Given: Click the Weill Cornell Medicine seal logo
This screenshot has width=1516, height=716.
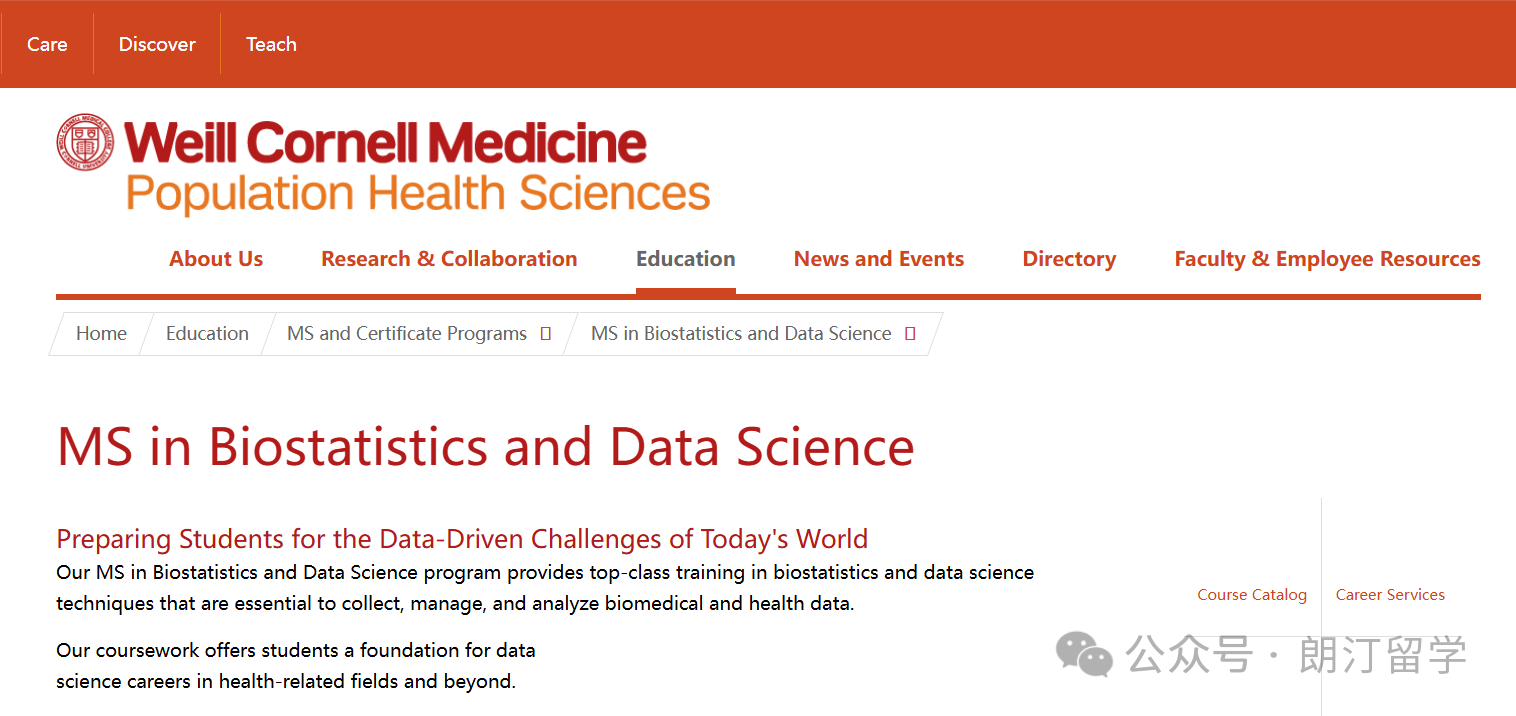Looking at the screenshot, I should 85,142.
